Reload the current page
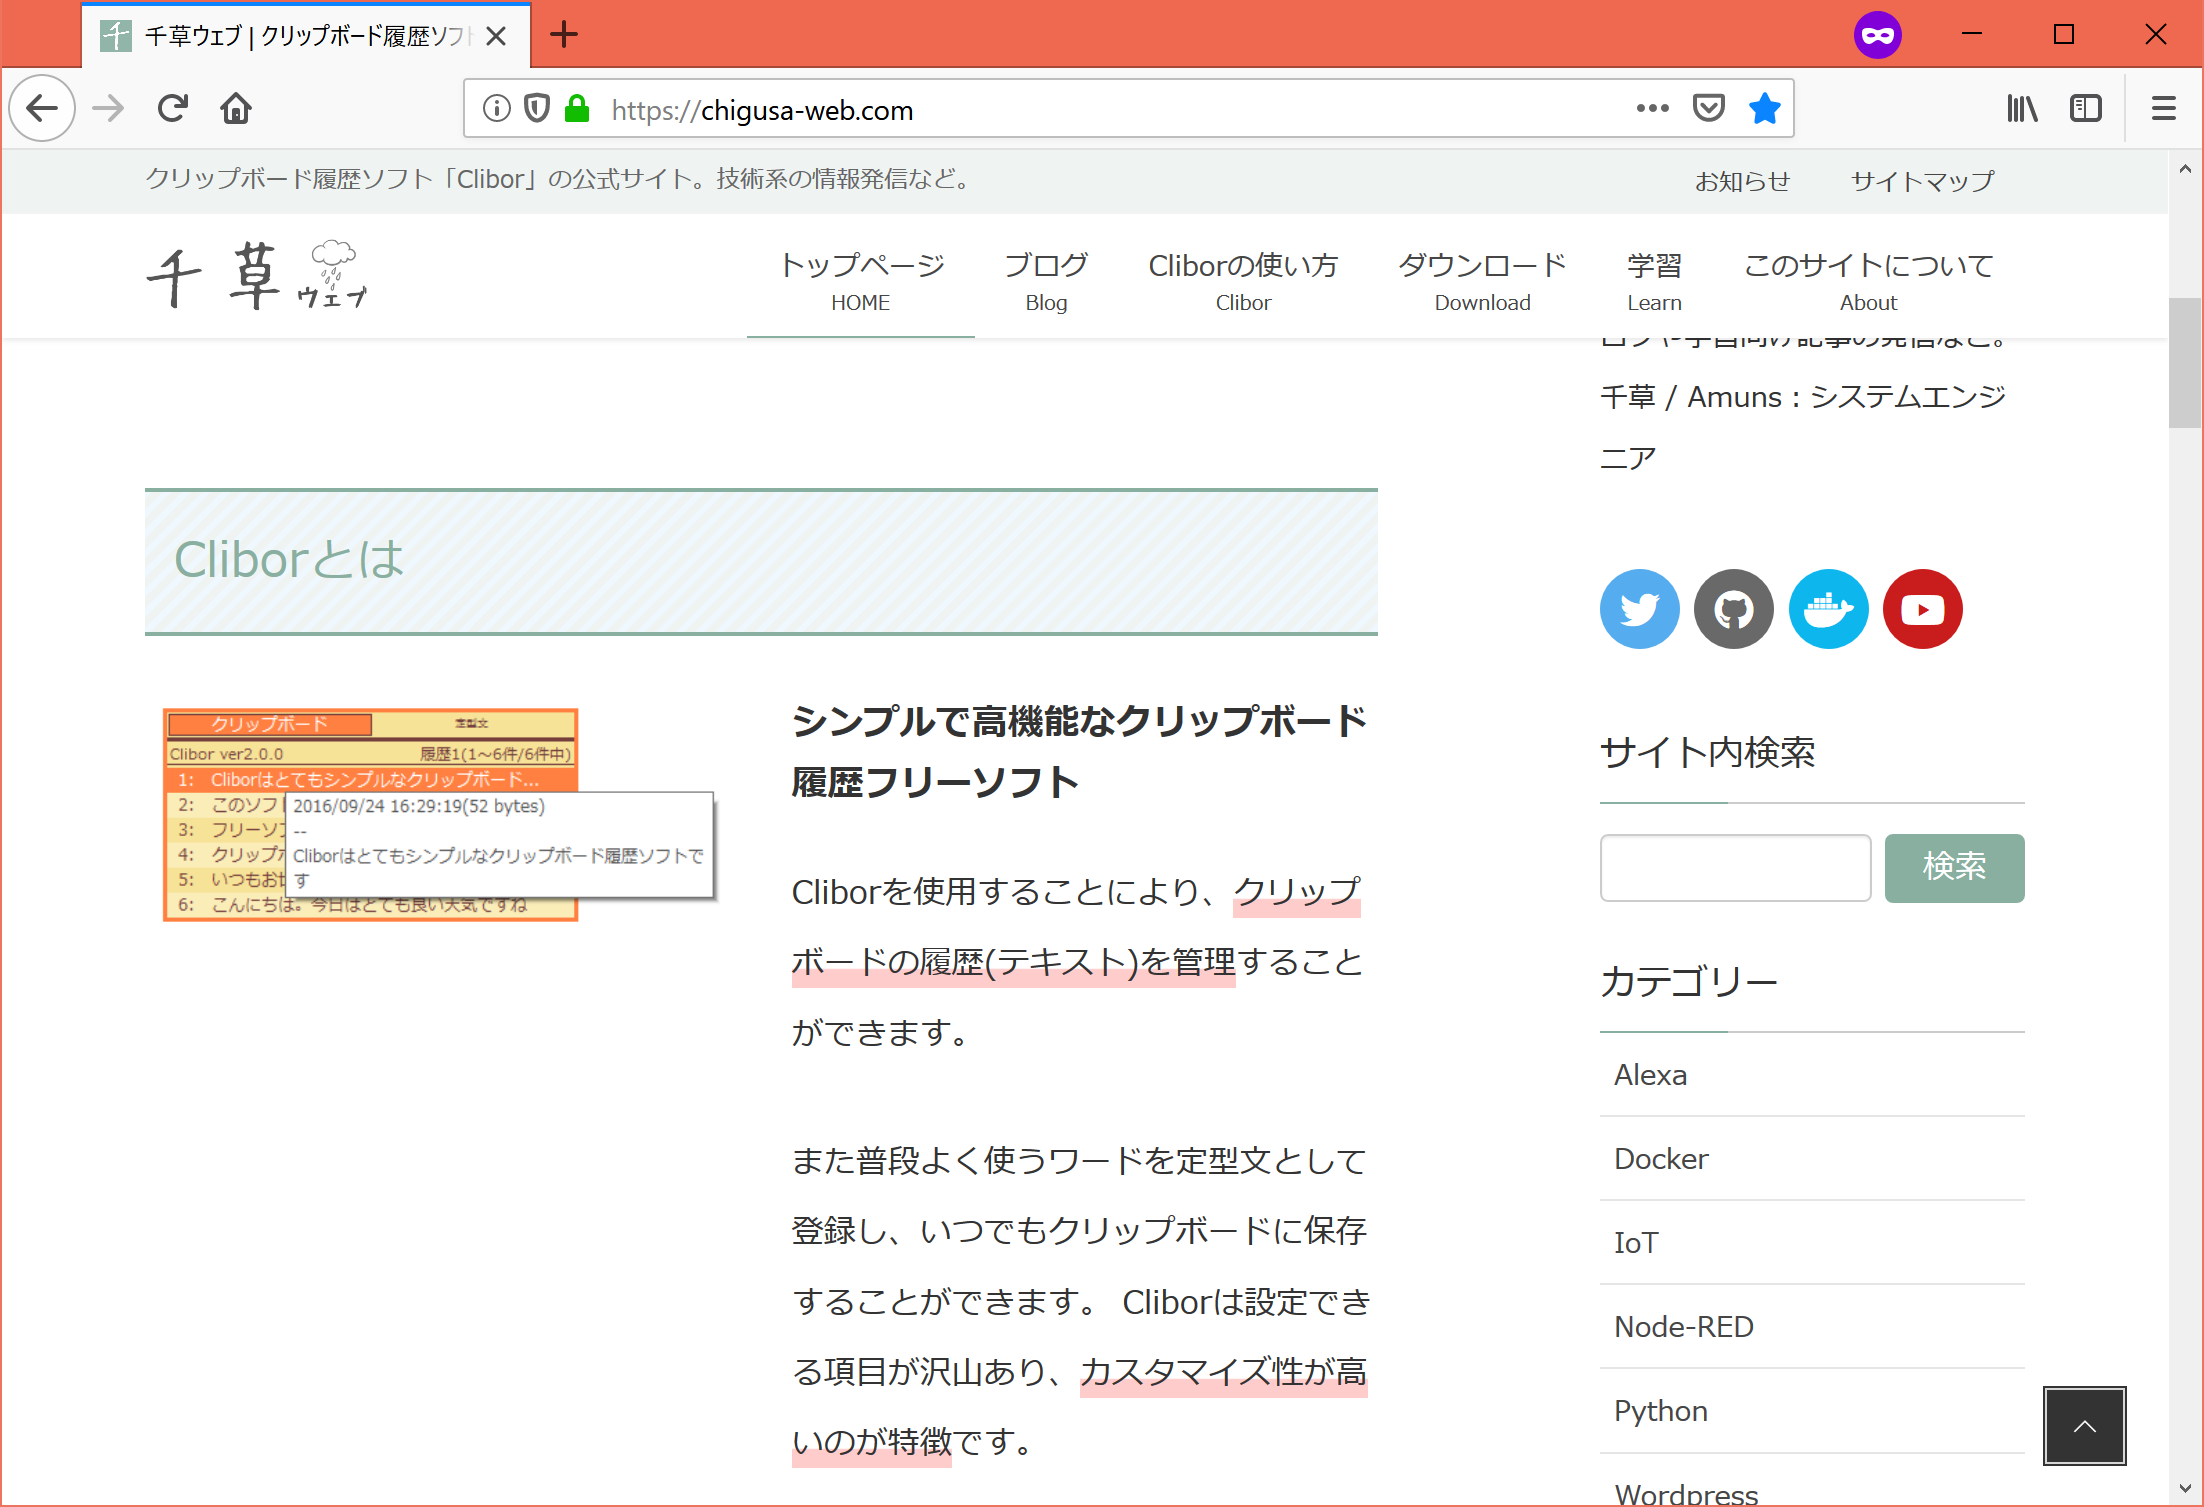Screen dimensions: 2204x1507 [173, 108]
